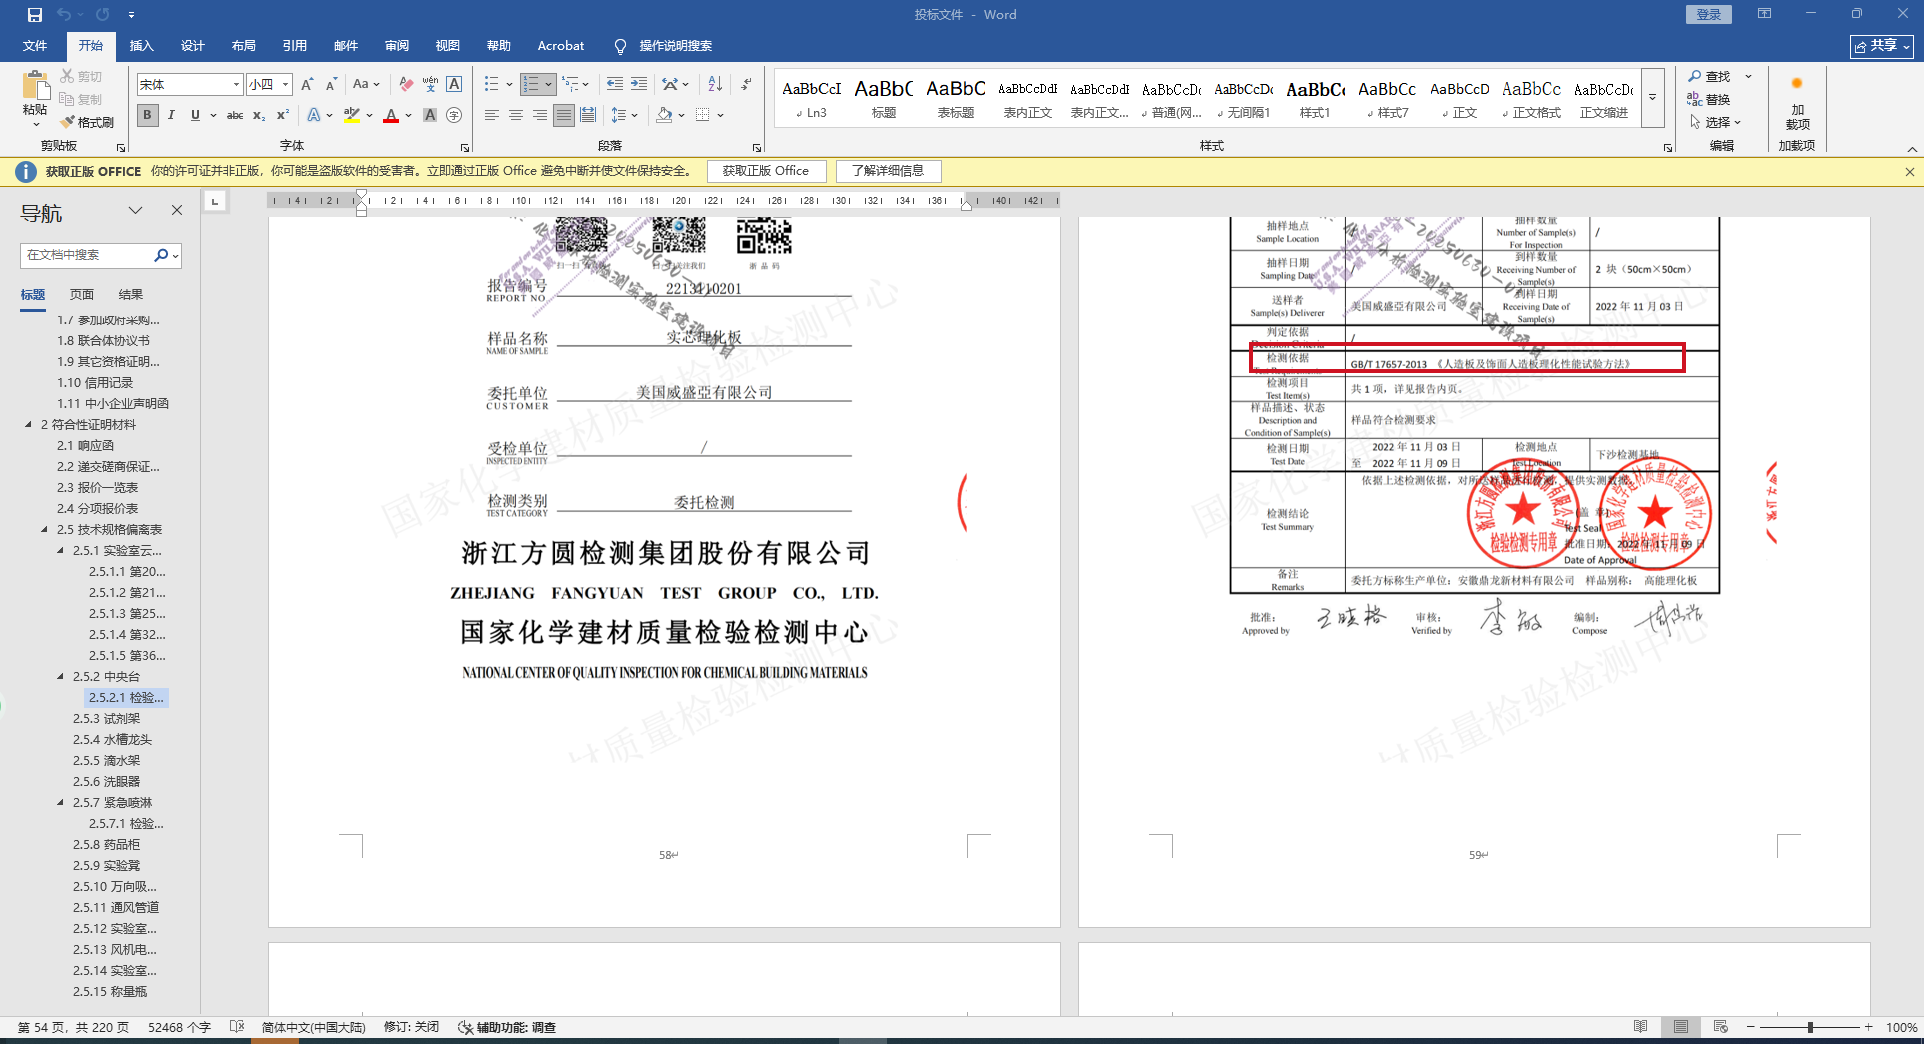The width and height of the screenshot is (1924, 1044).
Task: Undo the last action in the title bar
Action: click(65, 15)
